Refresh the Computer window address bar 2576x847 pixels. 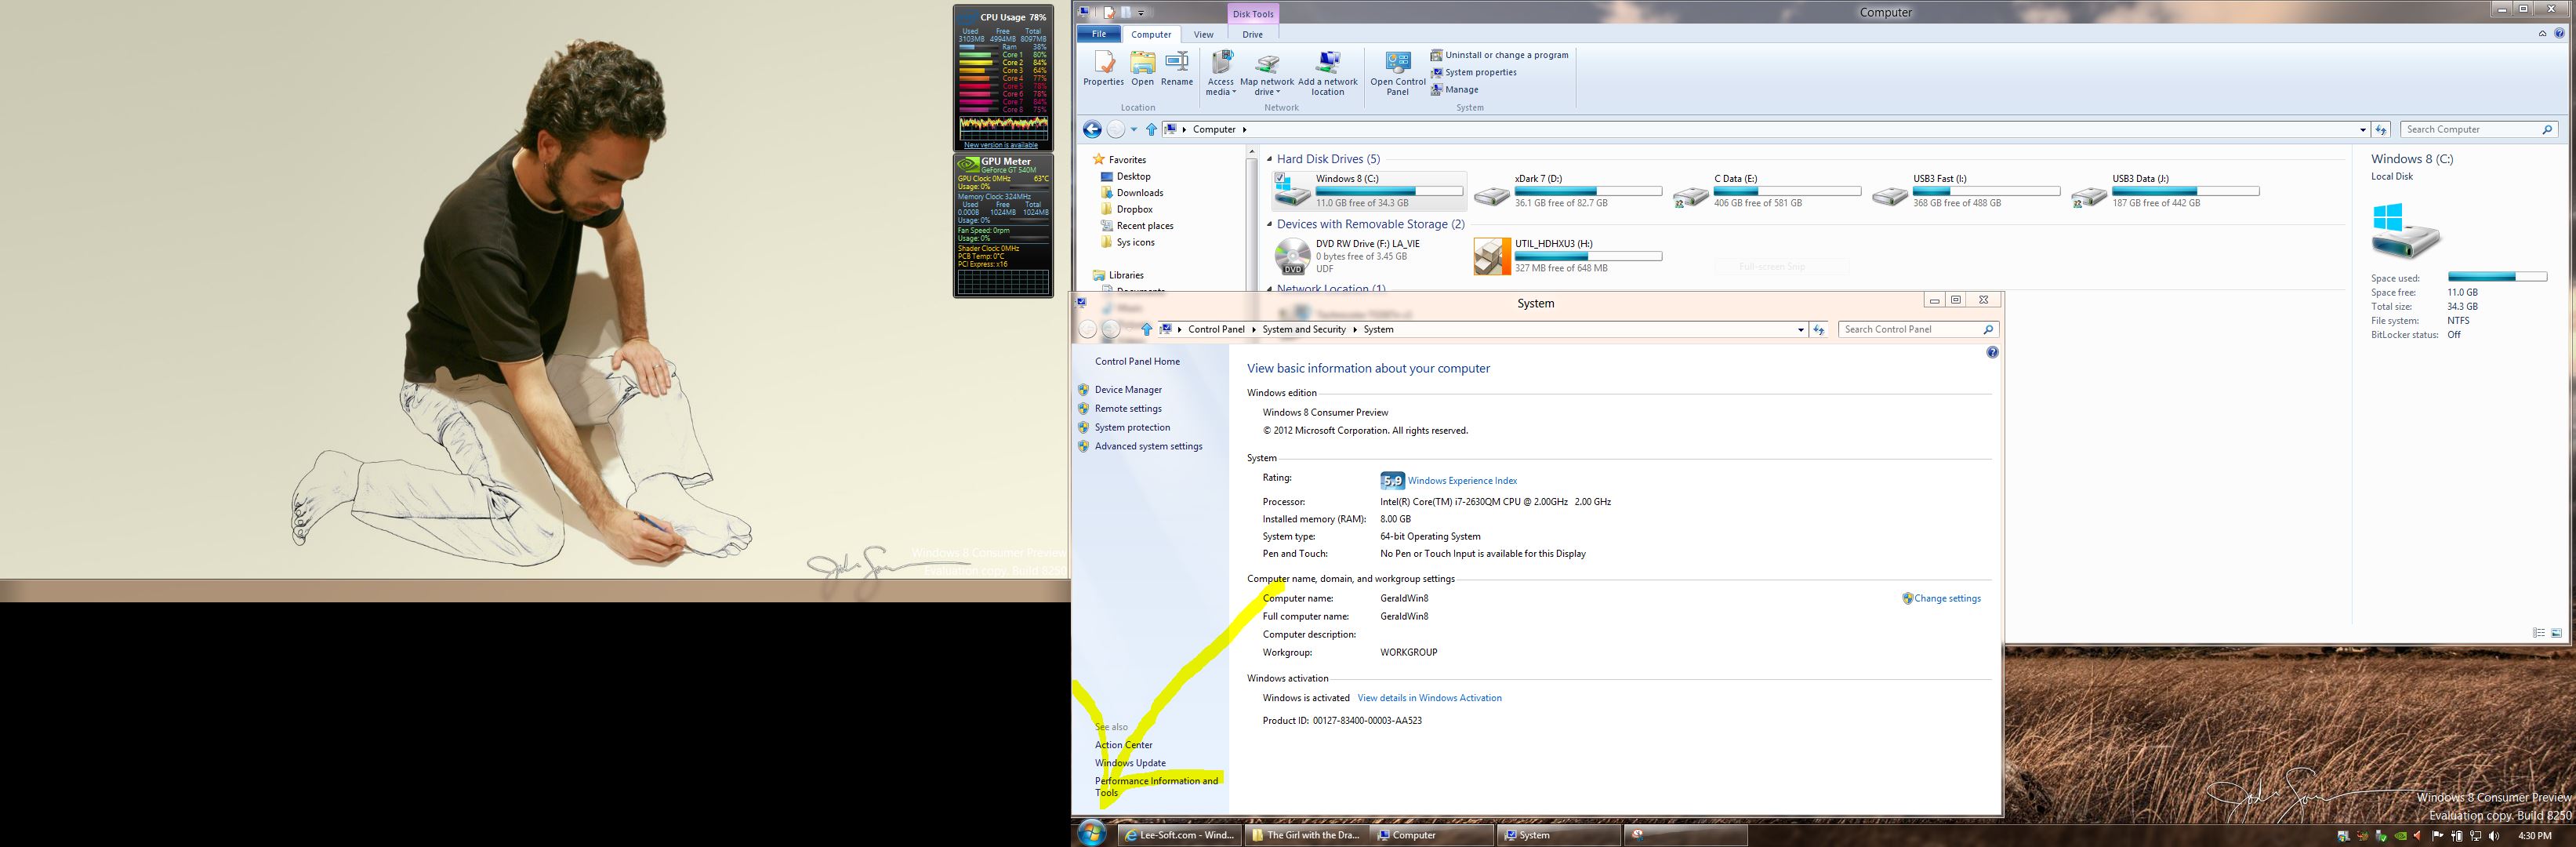[2381, 129]
